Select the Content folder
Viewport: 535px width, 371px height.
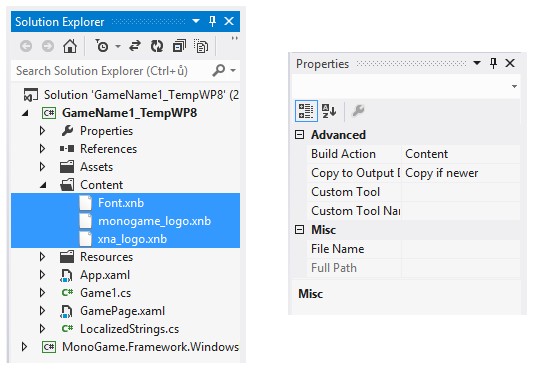click(x=101, y=185)
